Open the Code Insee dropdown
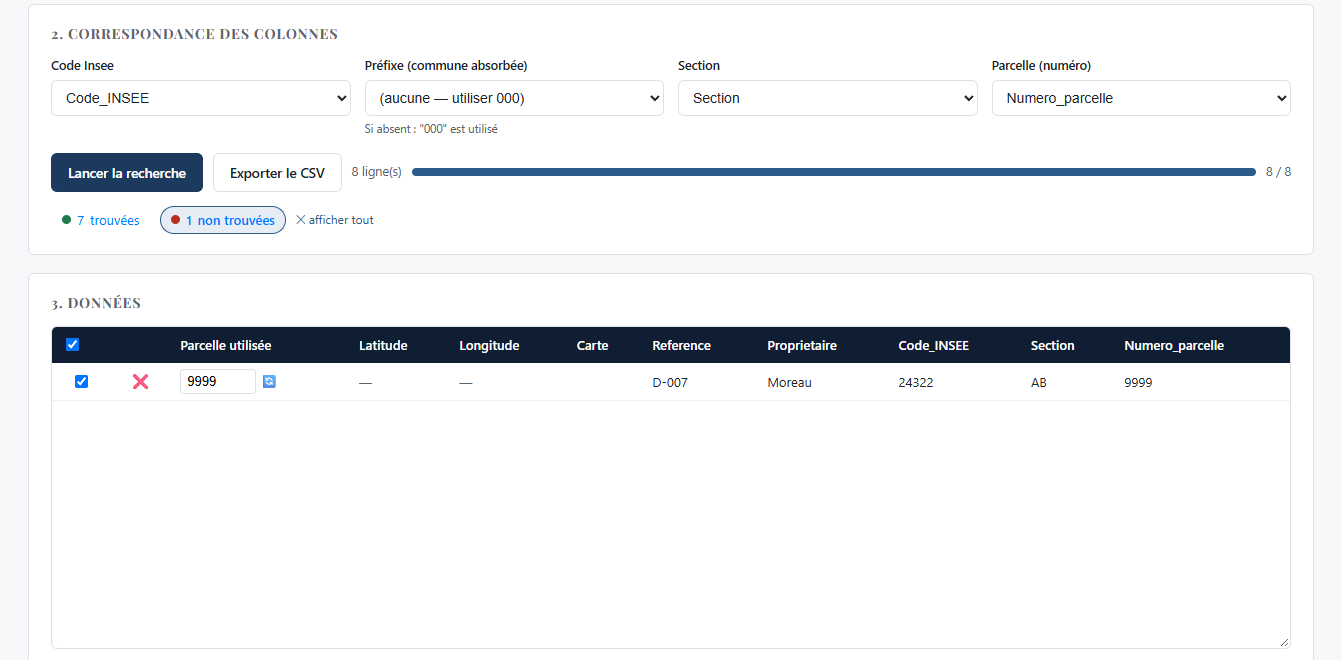Screen dimensions: 1342x660 coord(201,98)
